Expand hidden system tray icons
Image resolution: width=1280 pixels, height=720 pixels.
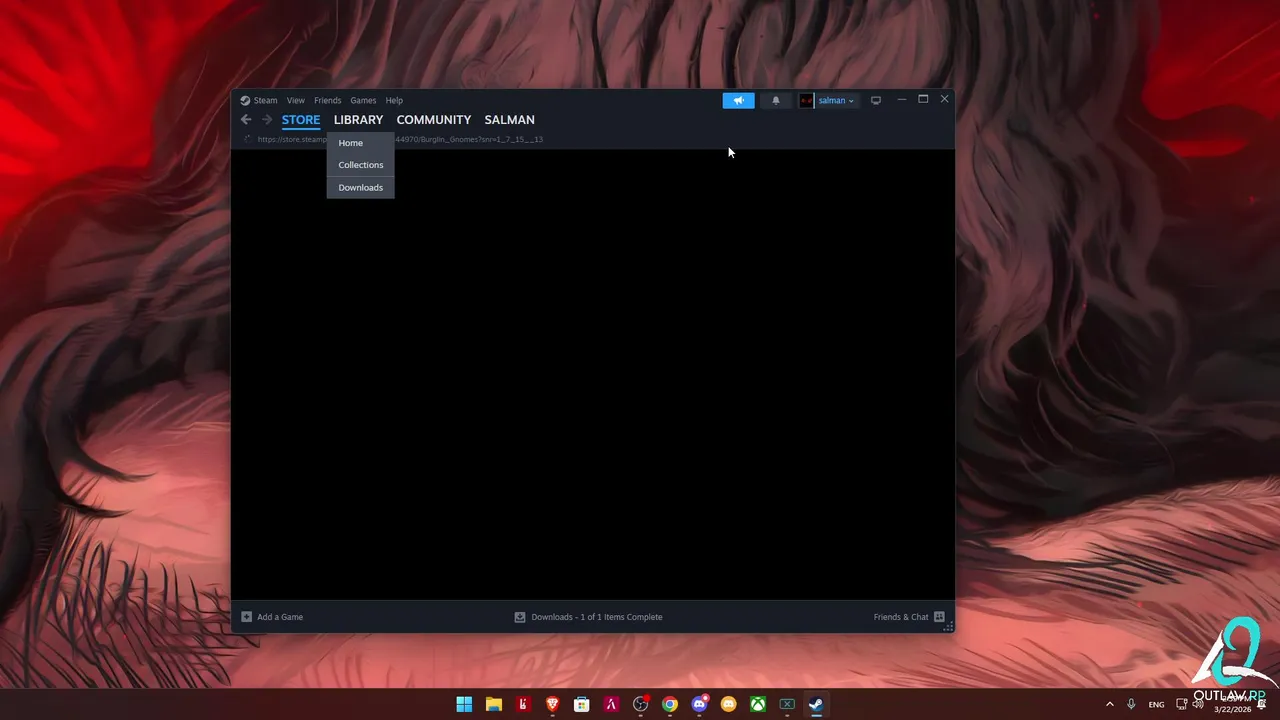(x=1109, y=704)
